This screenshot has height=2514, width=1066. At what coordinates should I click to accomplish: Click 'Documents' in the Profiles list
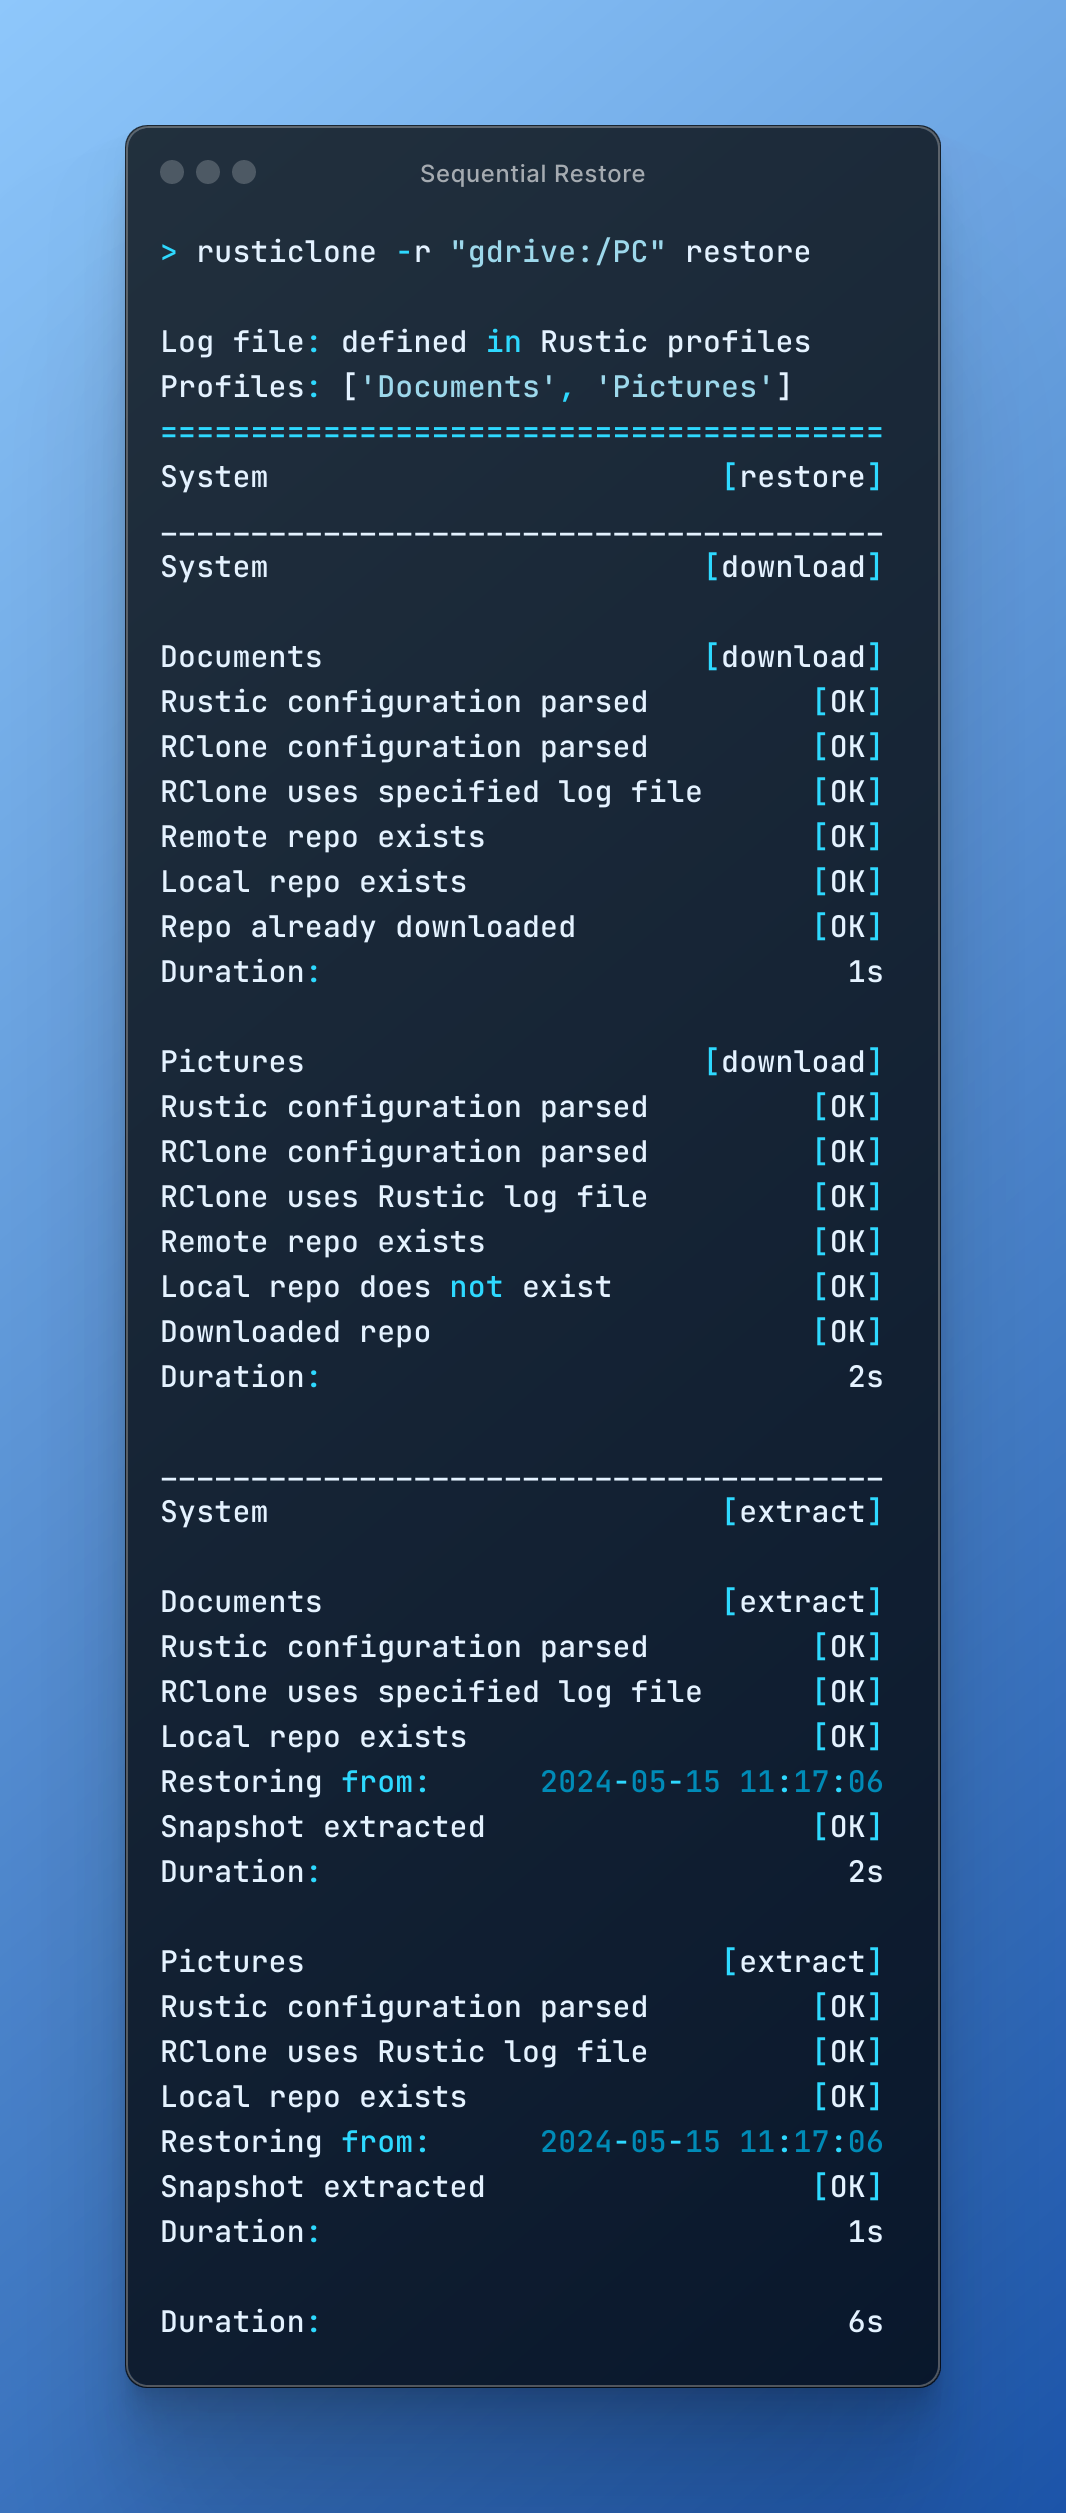tap(458, 387)
